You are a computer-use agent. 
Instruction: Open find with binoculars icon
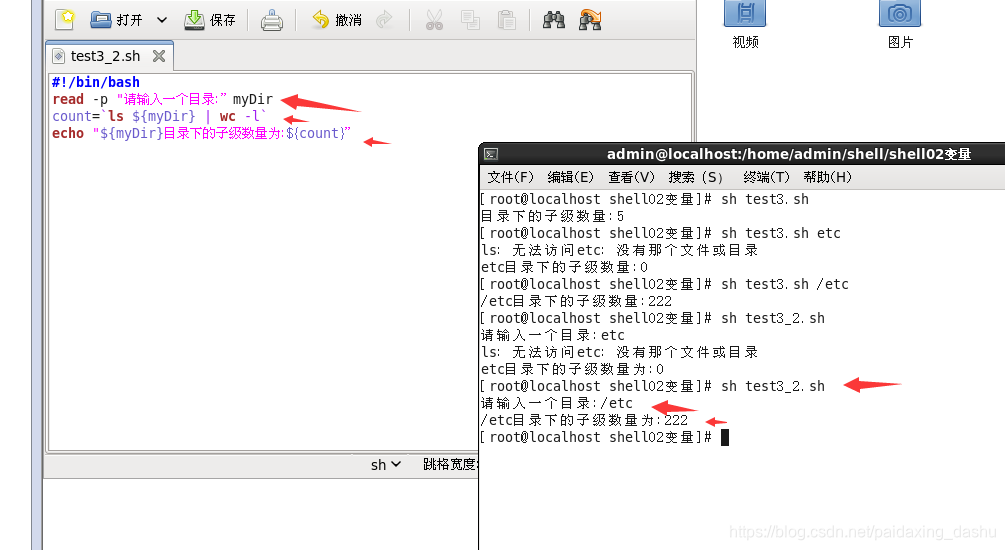pyautogui.click(x=554, y=20)
